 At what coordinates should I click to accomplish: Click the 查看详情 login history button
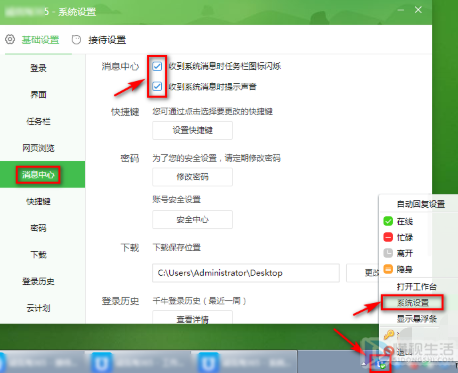click(192, 317)
